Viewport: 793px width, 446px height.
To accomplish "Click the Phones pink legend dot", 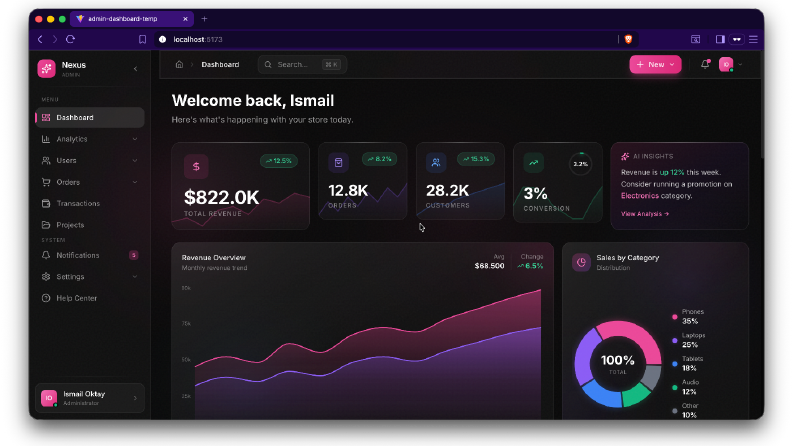I will click(674, 317).
